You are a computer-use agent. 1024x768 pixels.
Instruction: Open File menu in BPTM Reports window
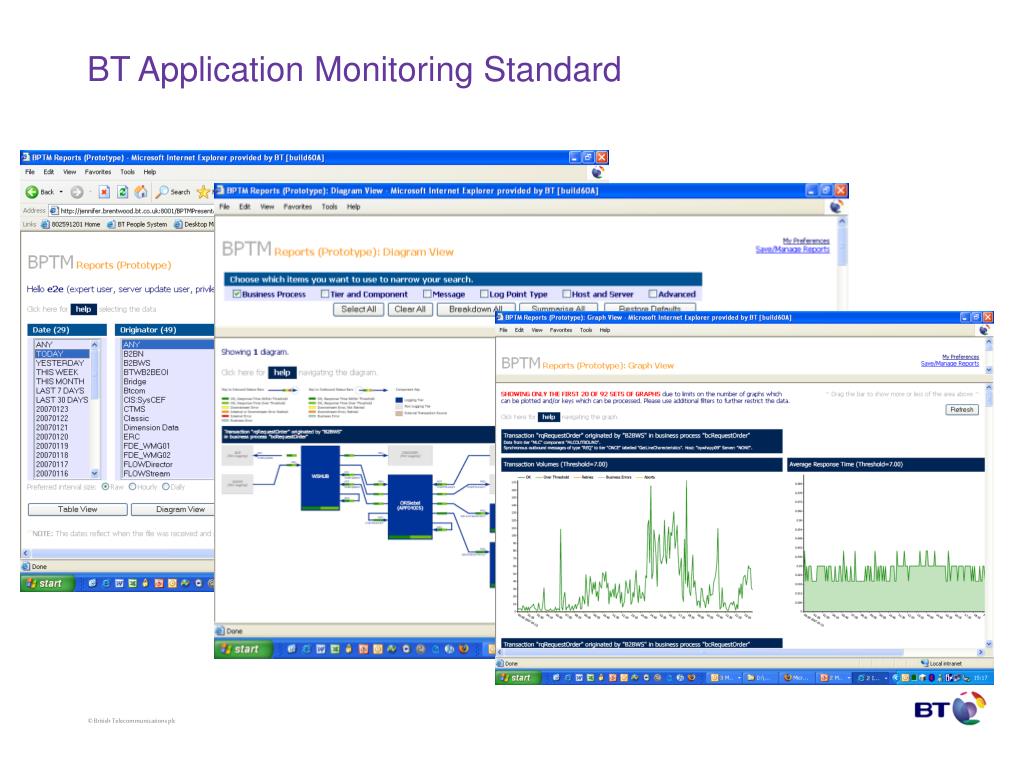[30, 172]
